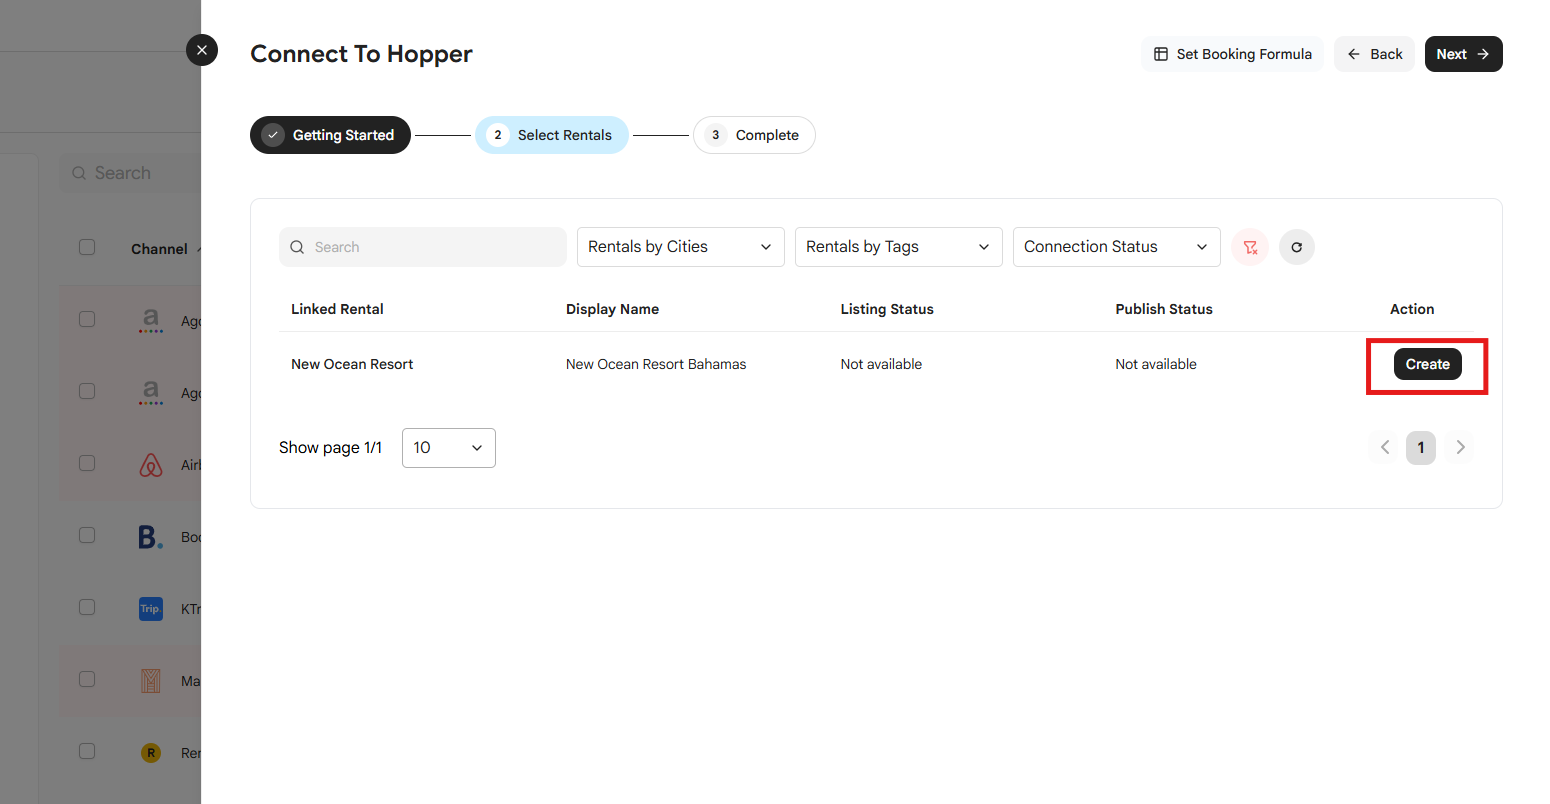Click Not available under Publish Status
The height and width of the screenshot is (804, 1550).
(1156, 364)
